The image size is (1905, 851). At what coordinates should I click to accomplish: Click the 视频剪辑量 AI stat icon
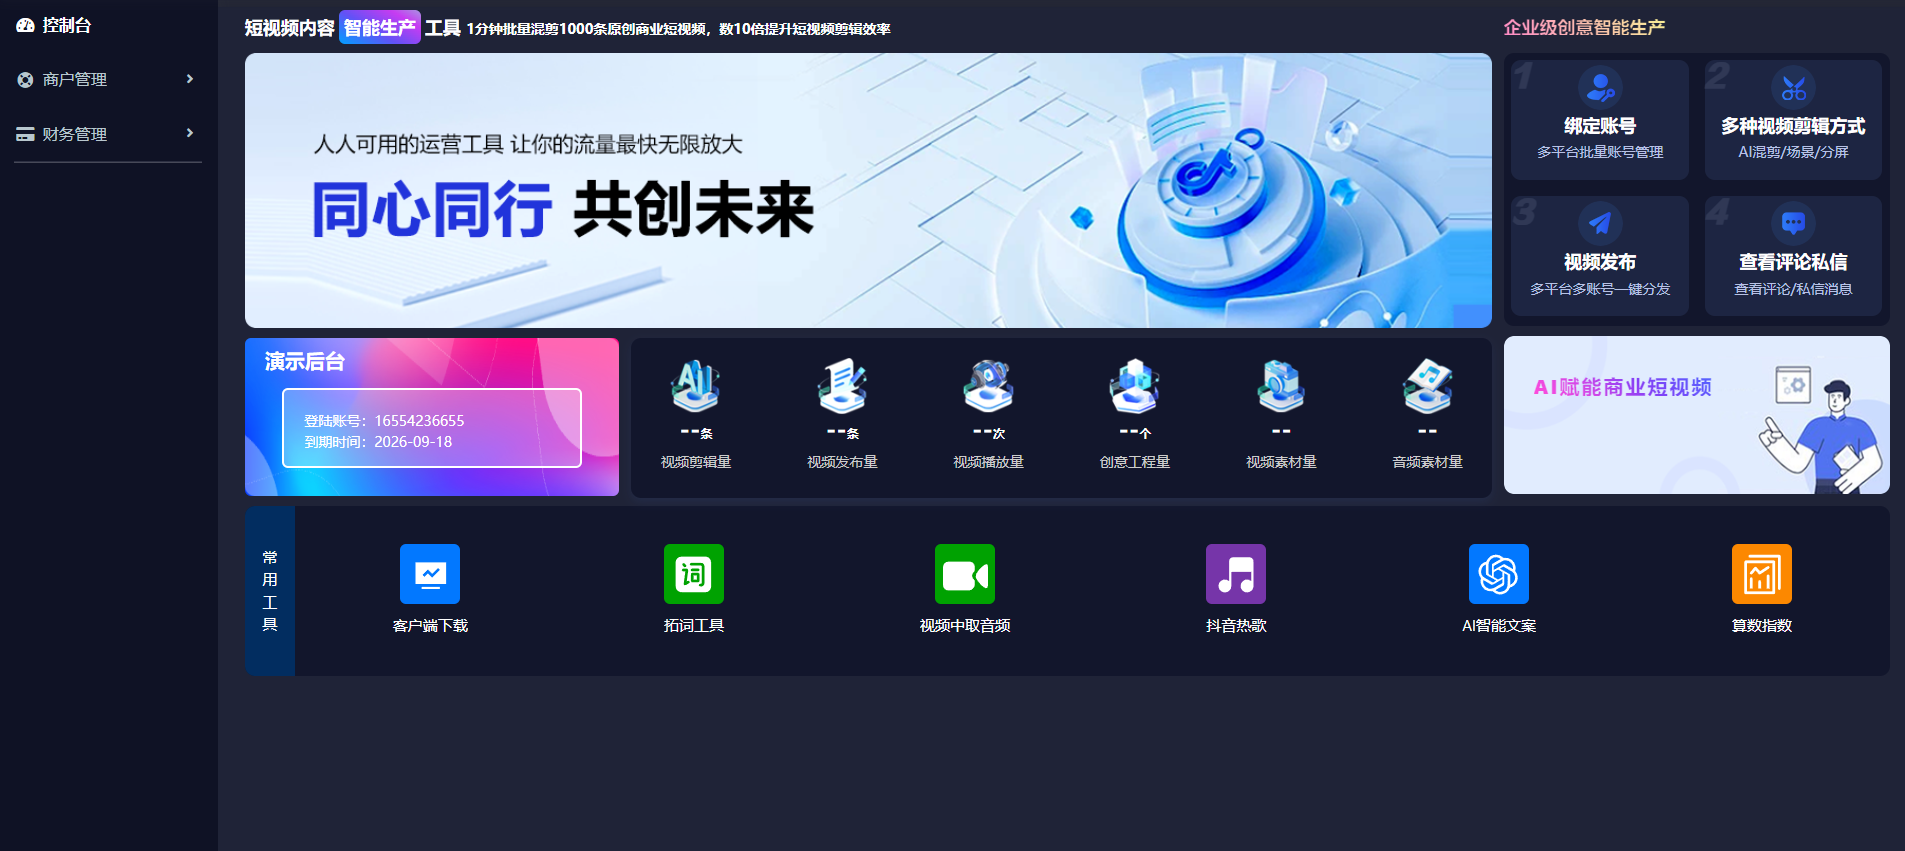[696, 387]
